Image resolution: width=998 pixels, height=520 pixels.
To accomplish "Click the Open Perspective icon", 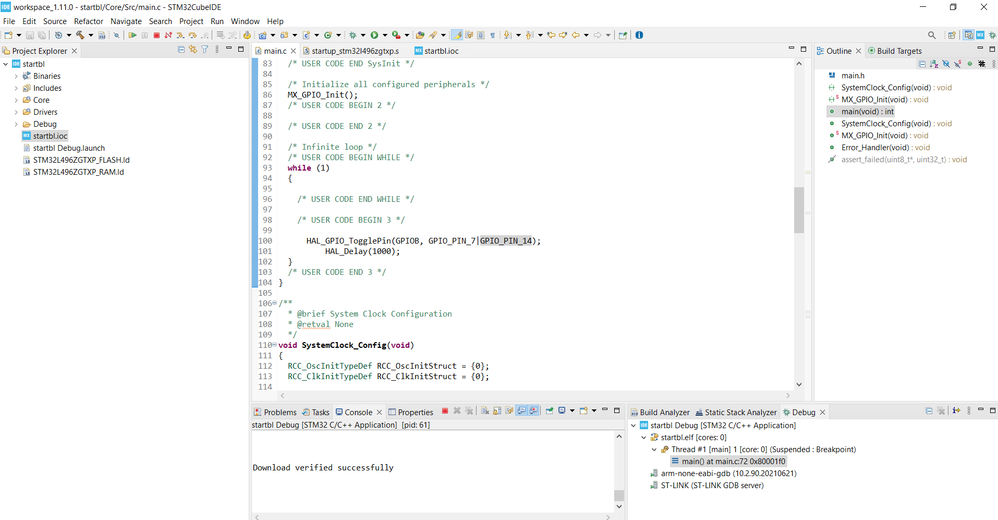I will [952, 35].
